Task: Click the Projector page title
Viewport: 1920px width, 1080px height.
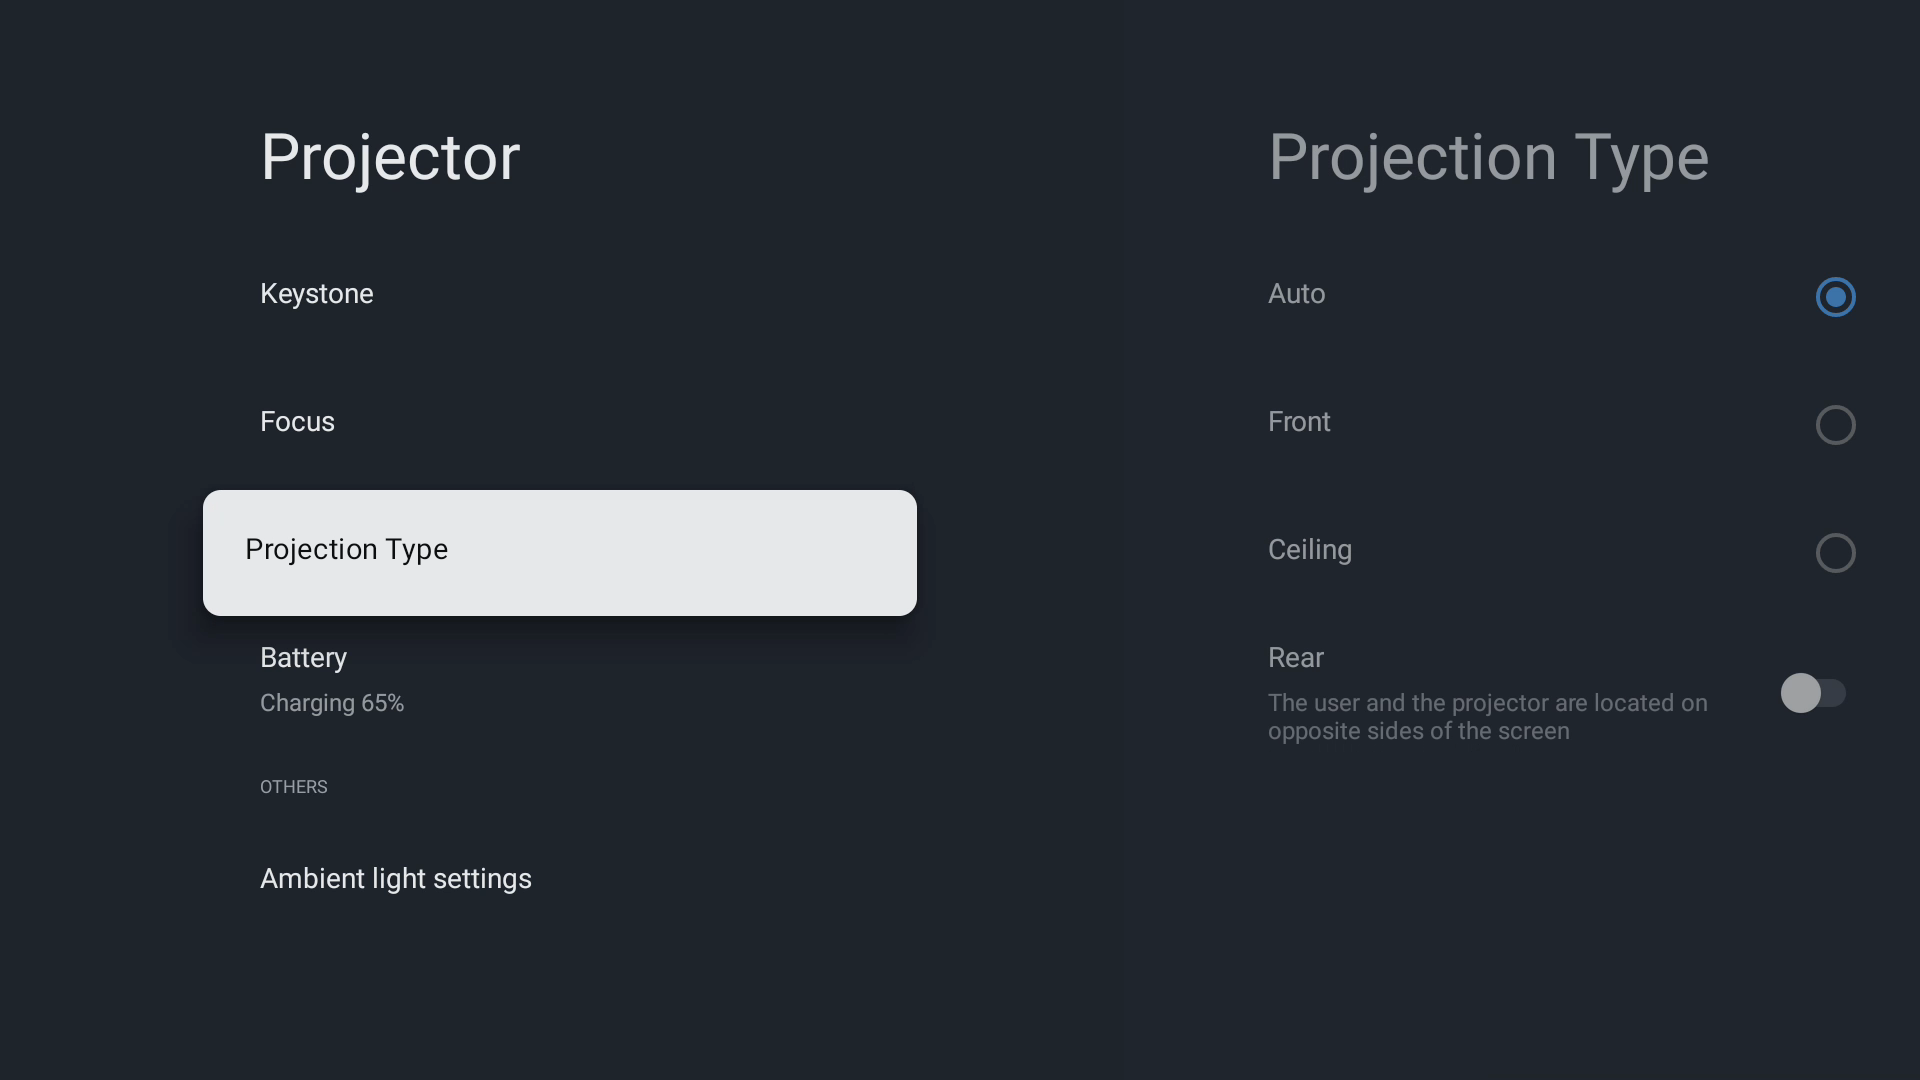Action: (390, 158)
